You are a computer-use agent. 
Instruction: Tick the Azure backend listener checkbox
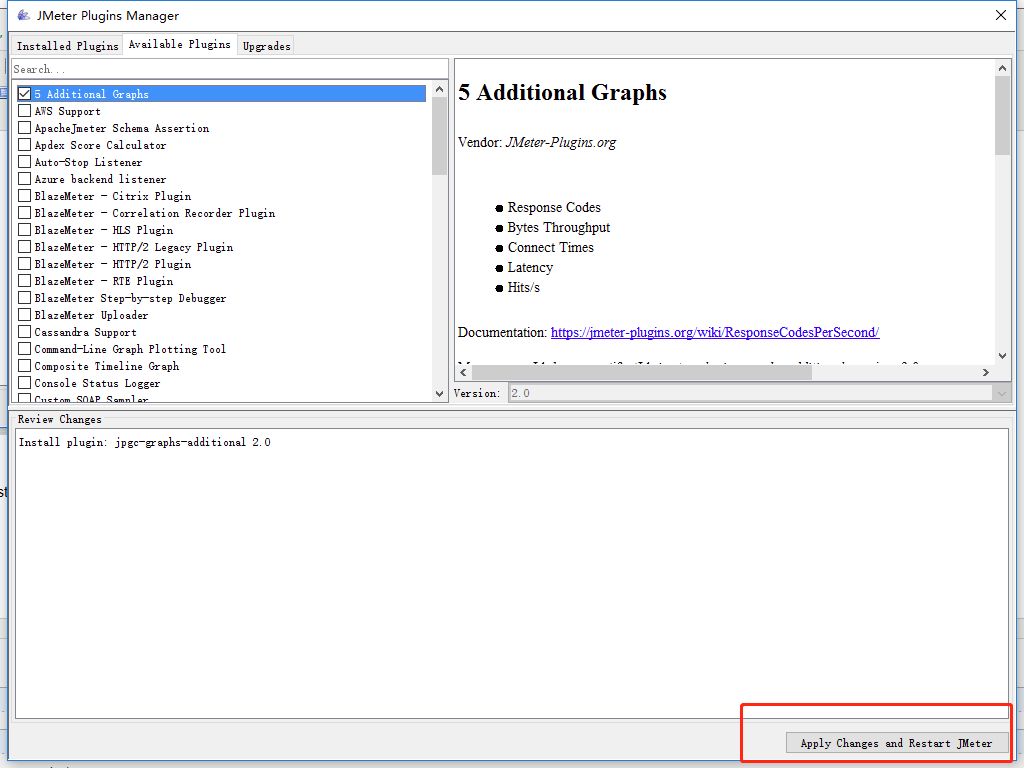(x=25, y=178)
